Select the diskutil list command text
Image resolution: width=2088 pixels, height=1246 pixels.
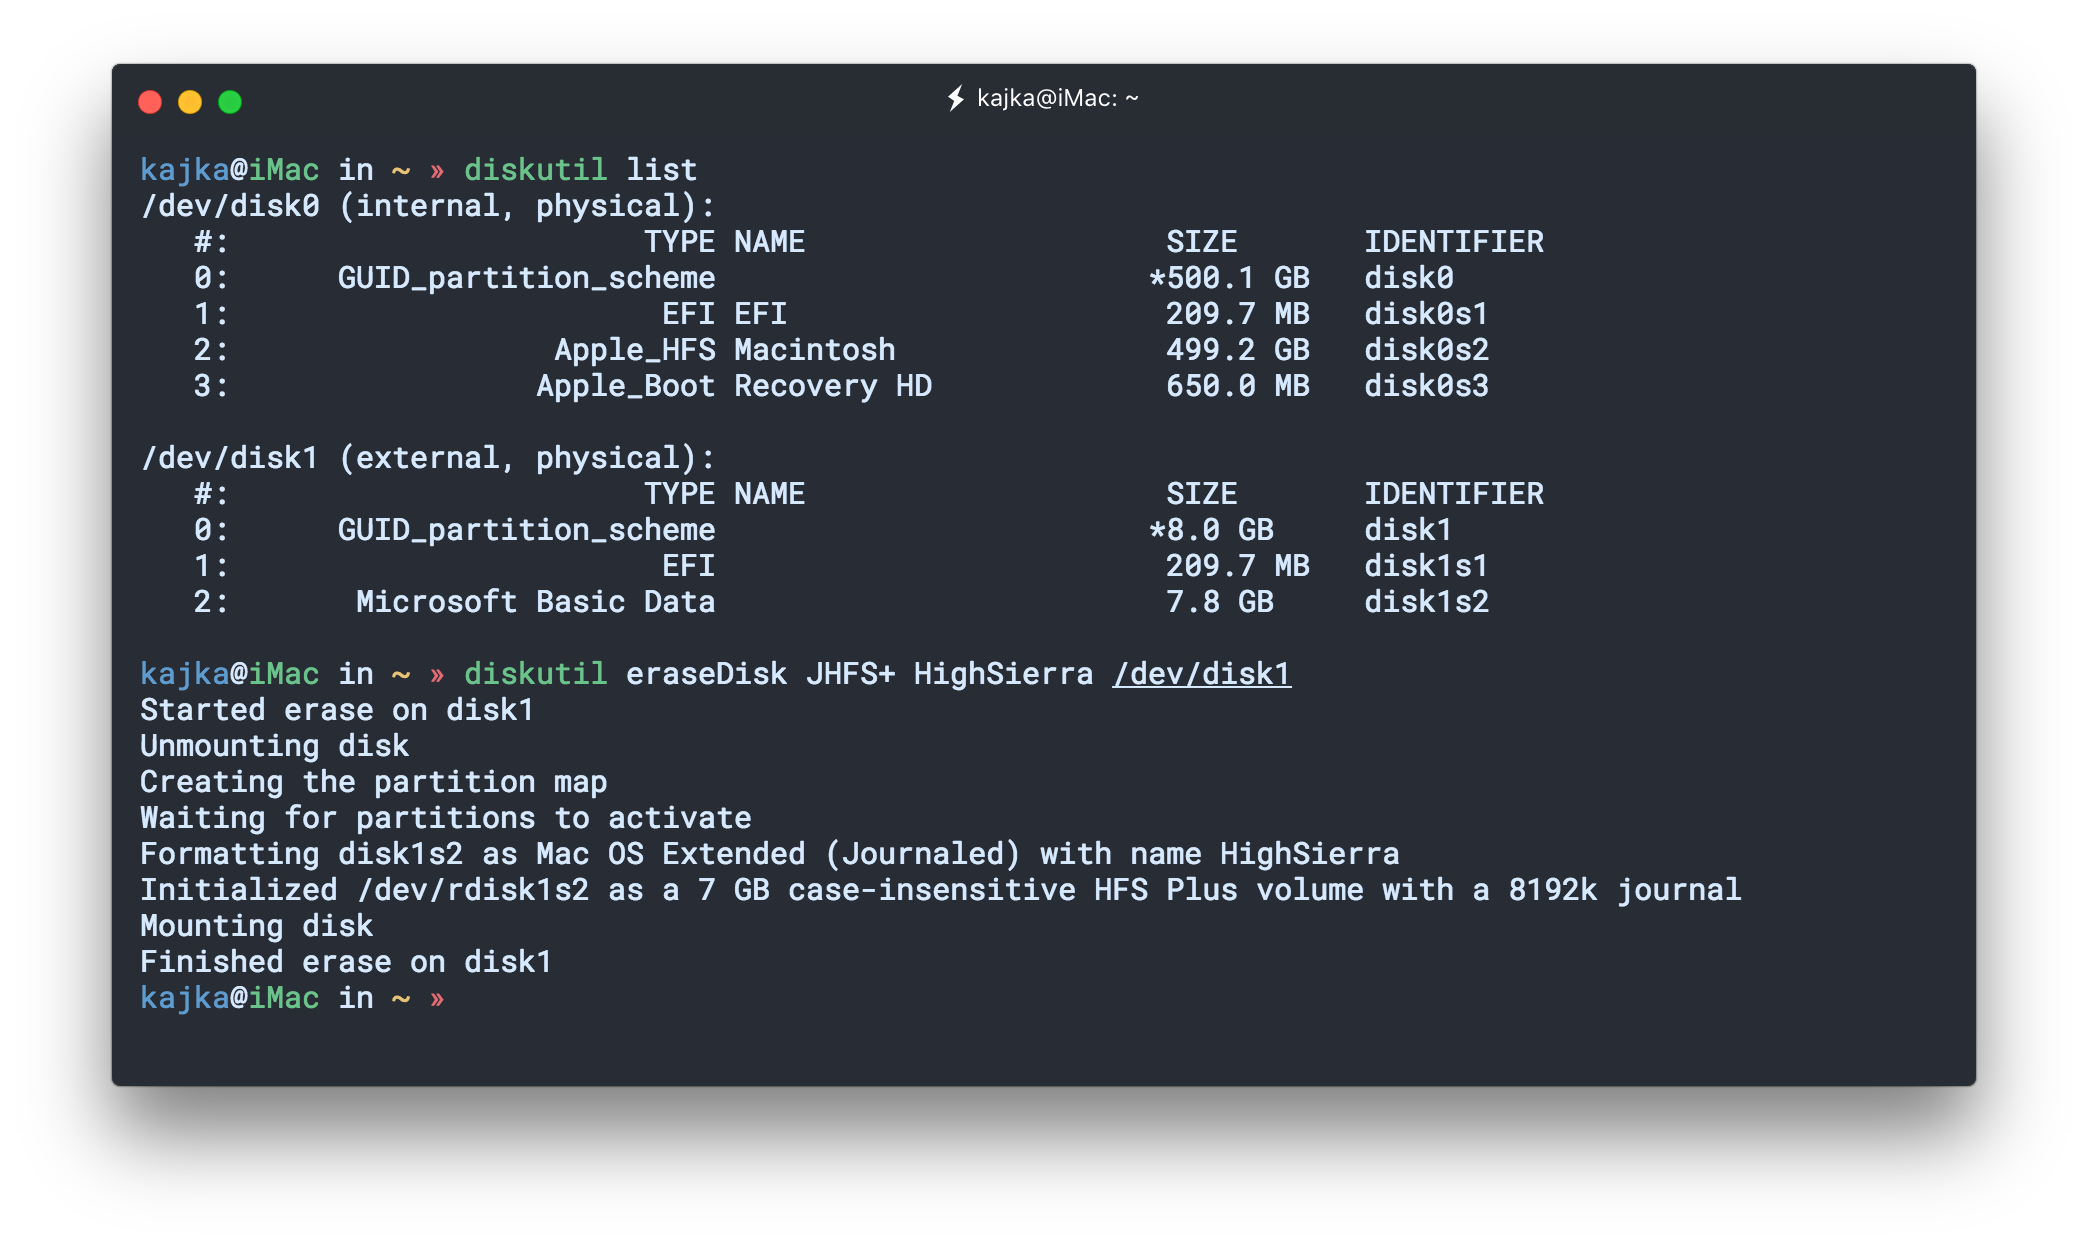tap(581, 169)
